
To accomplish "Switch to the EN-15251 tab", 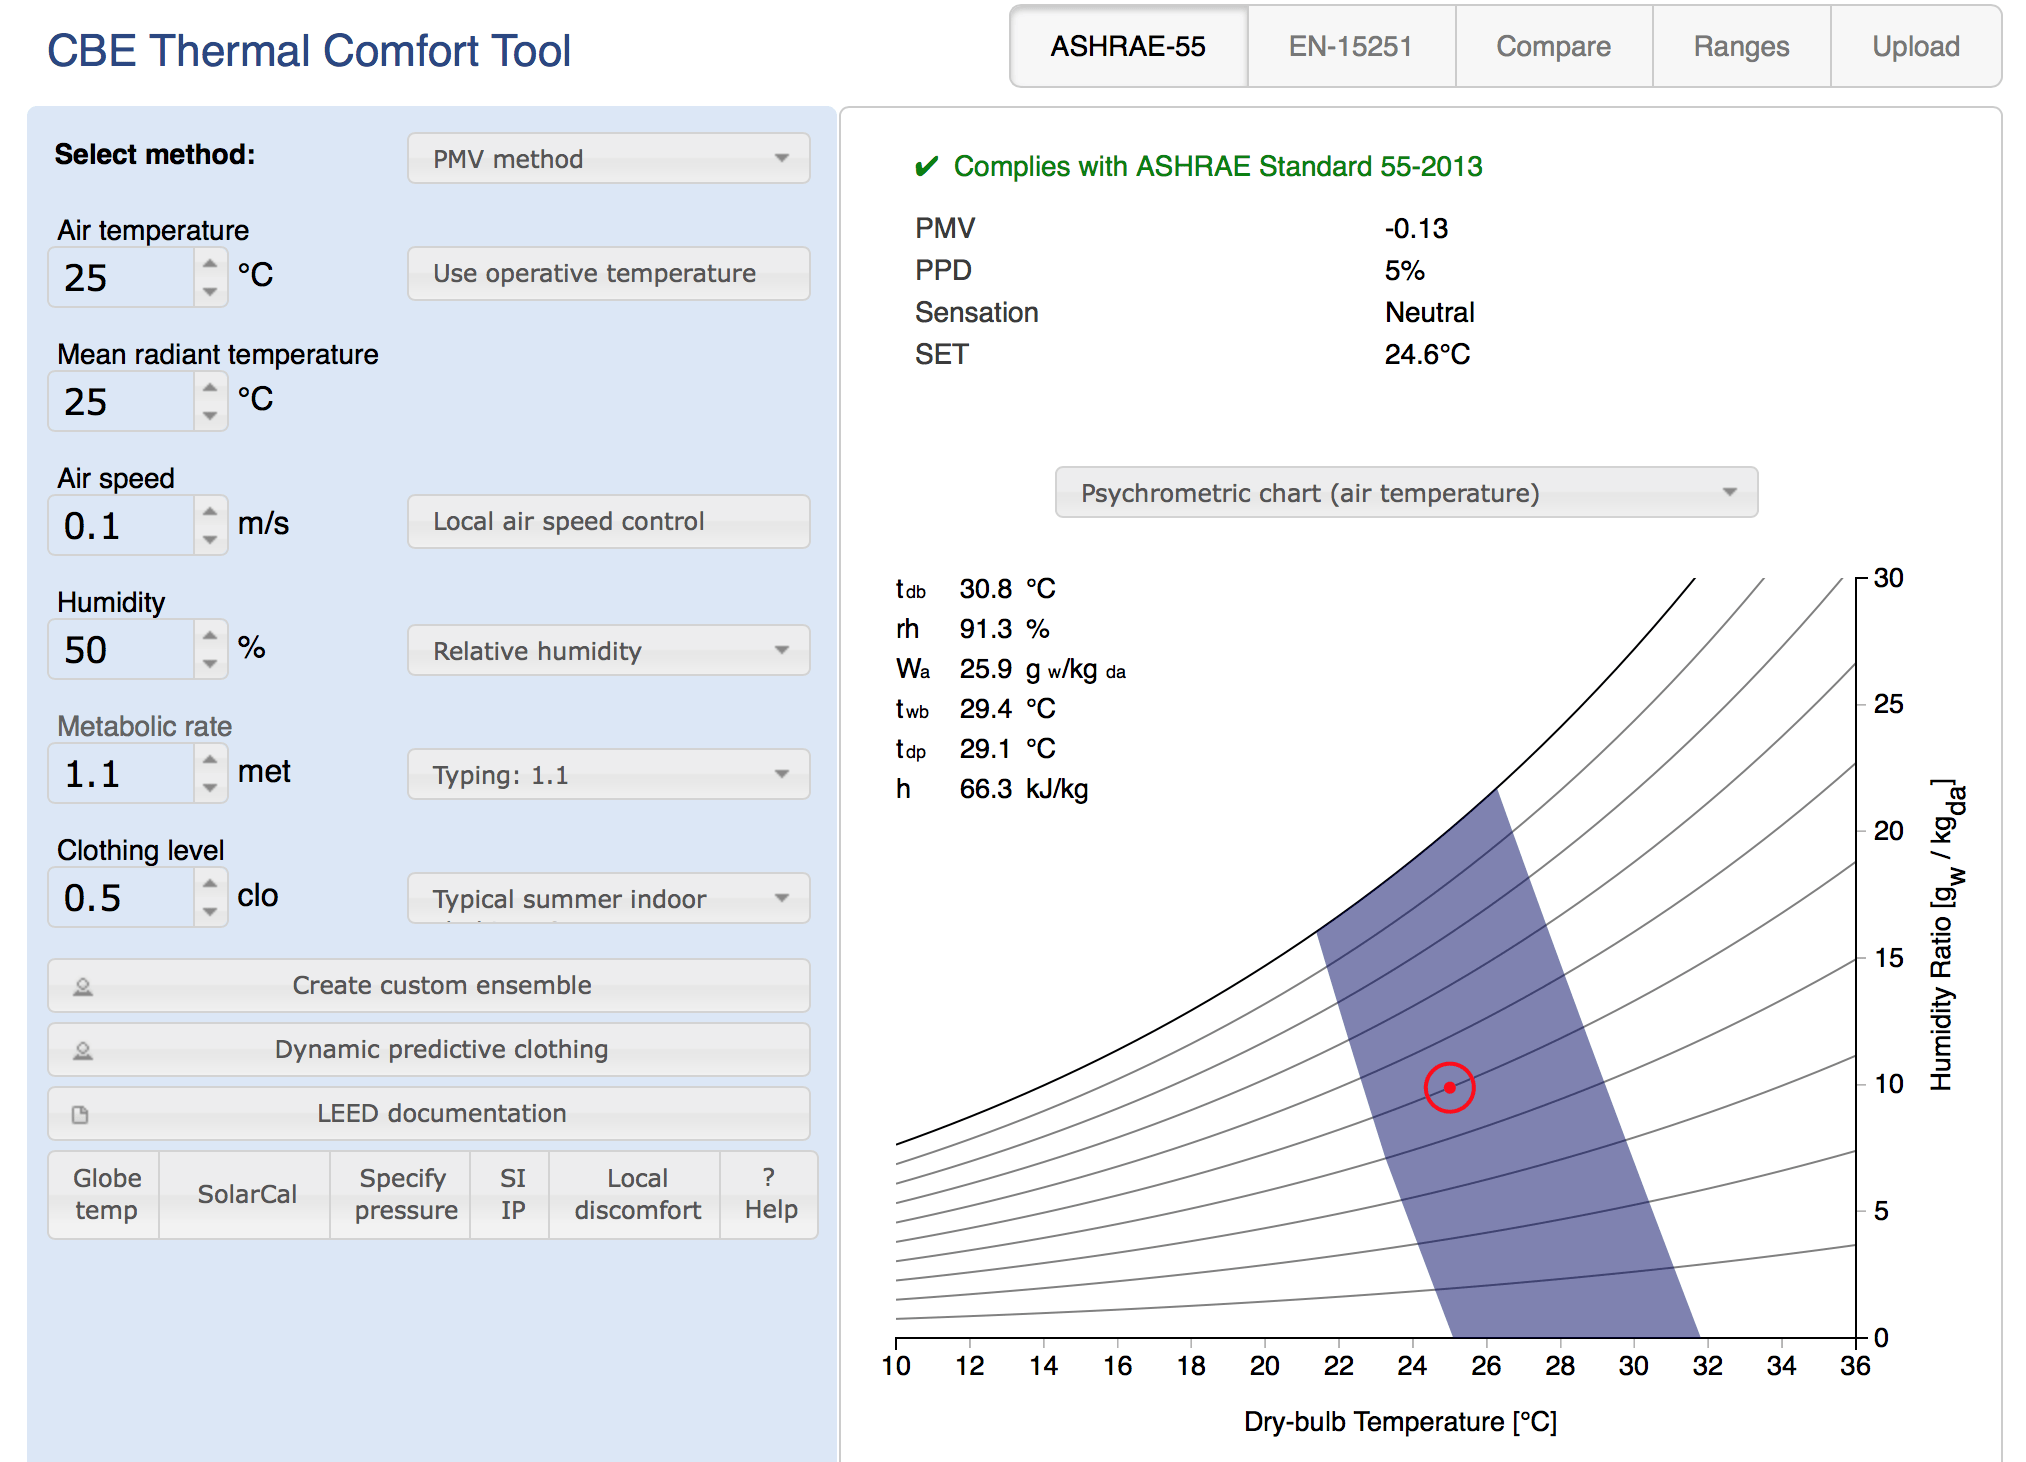I will click(x=1350, y=47).
